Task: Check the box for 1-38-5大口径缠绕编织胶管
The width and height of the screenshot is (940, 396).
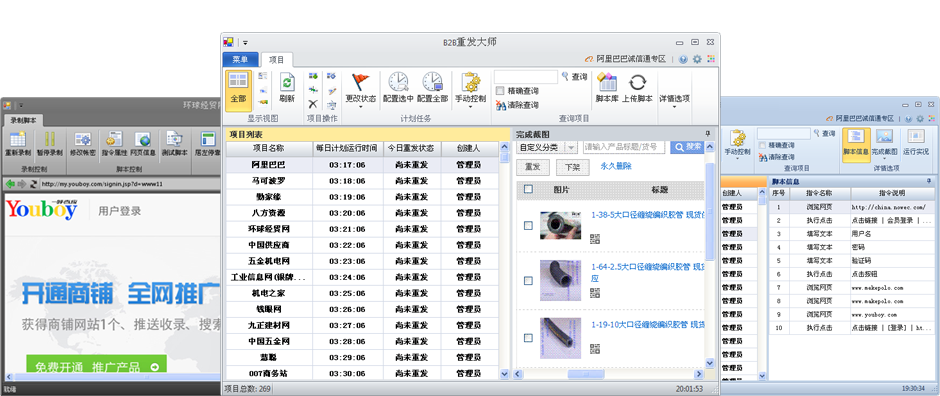Action: click(x=528, y=225)
